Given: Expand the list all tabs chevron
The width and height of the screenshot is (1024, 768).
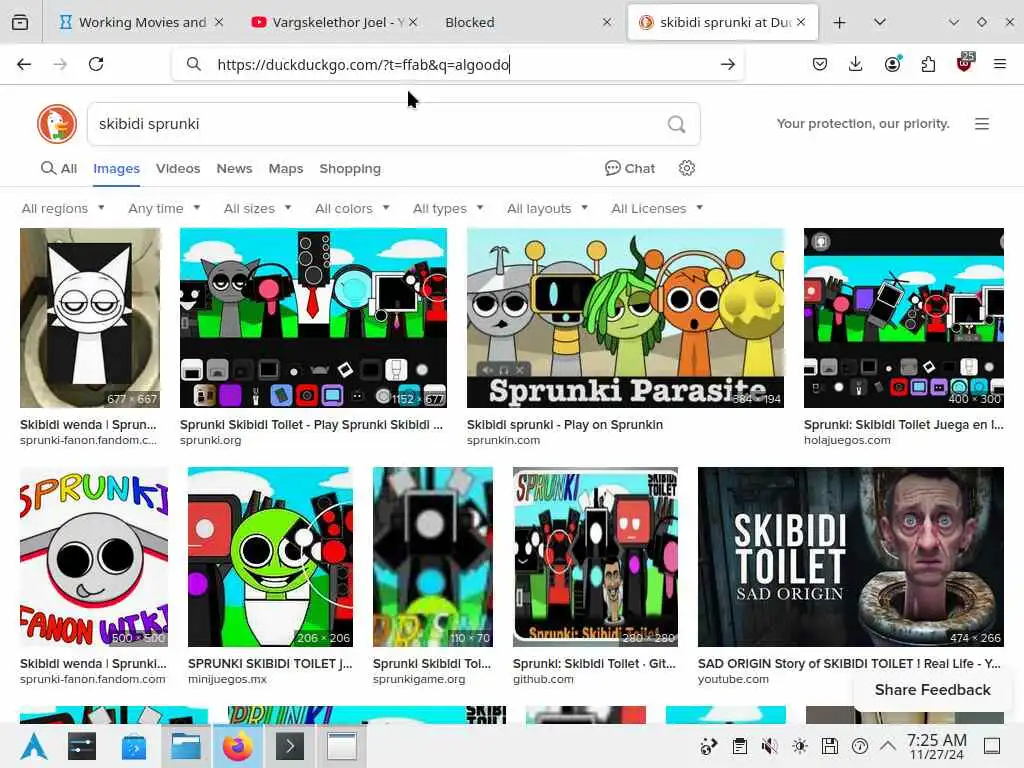Looking at the screenshot, I should pyautogui.click(x=880, y=22).
